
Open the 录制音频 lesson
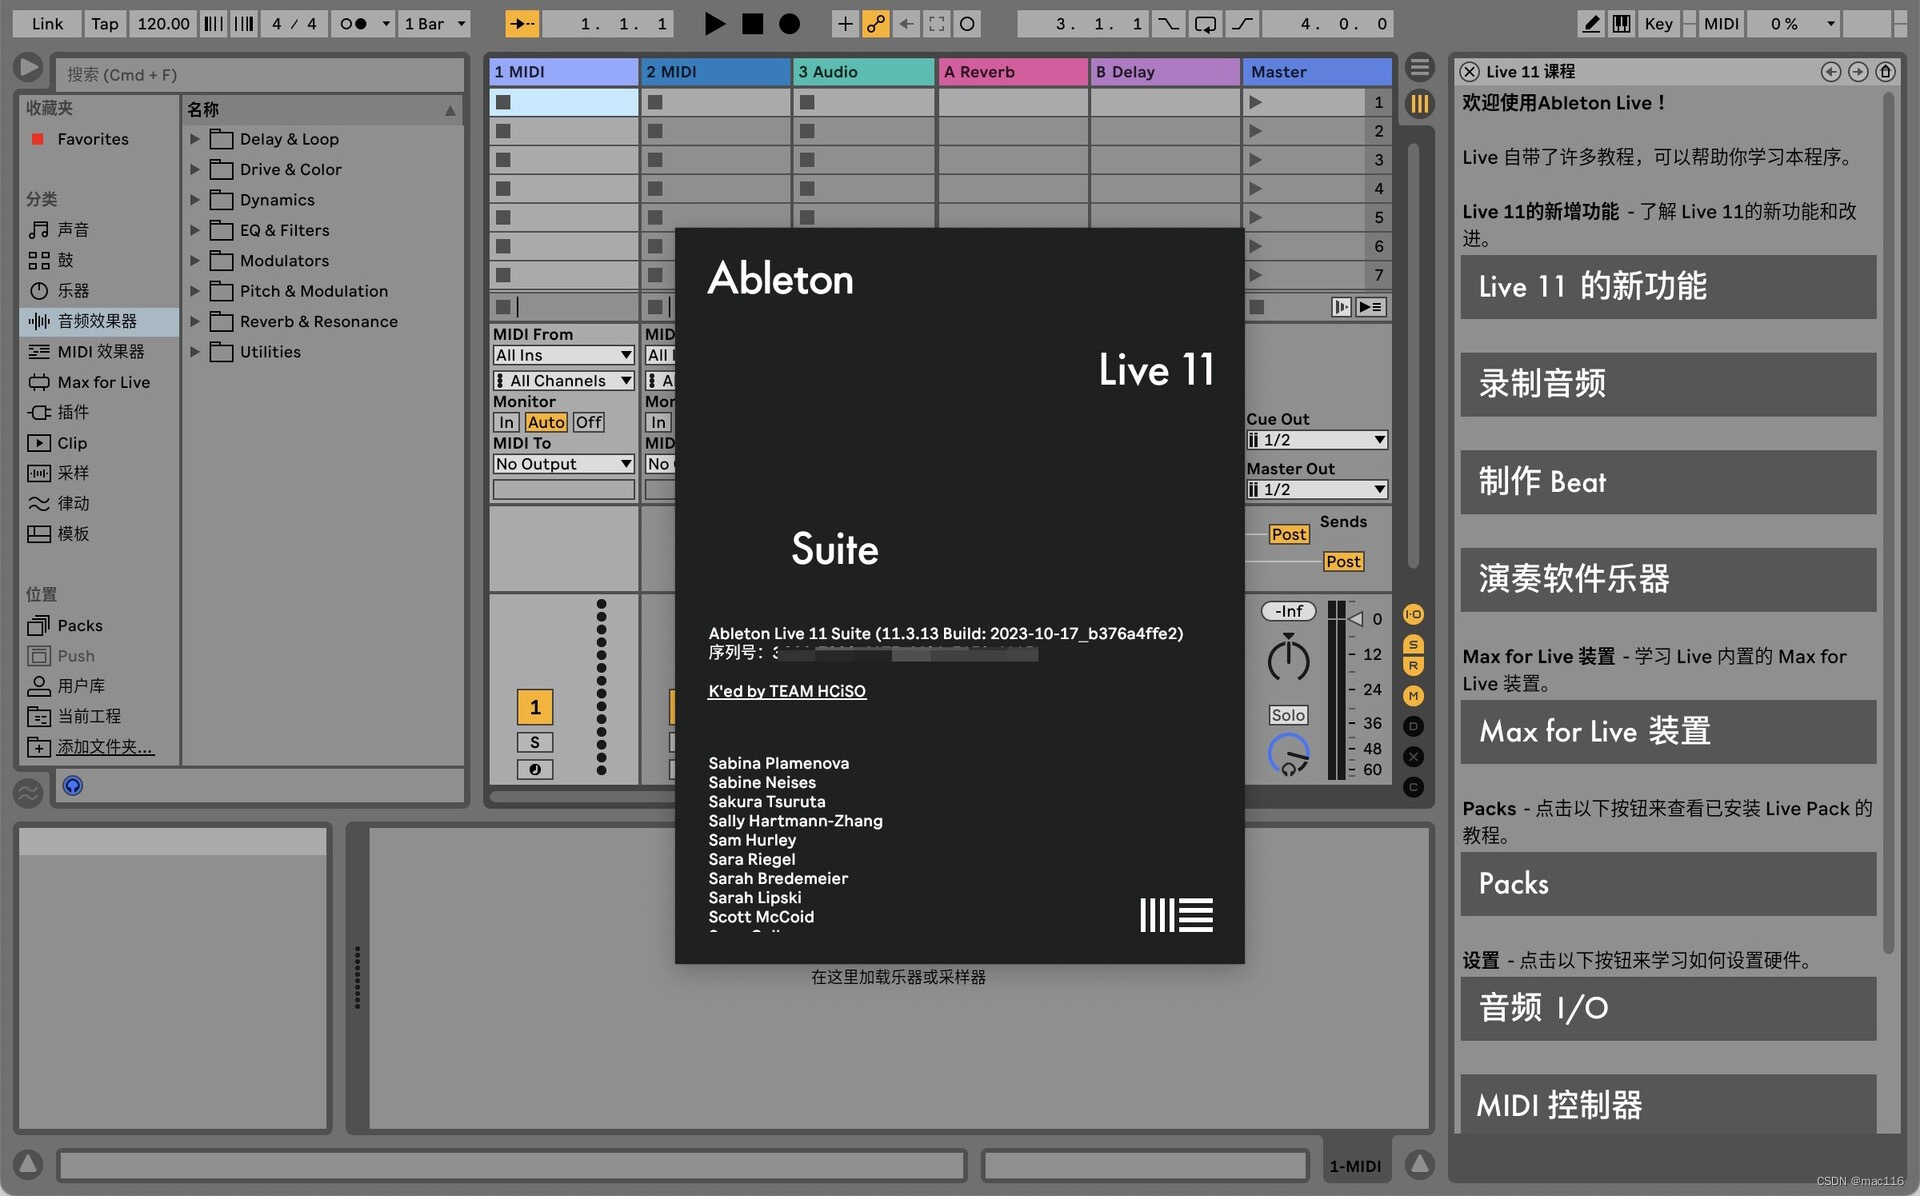tap(1668, 384)
